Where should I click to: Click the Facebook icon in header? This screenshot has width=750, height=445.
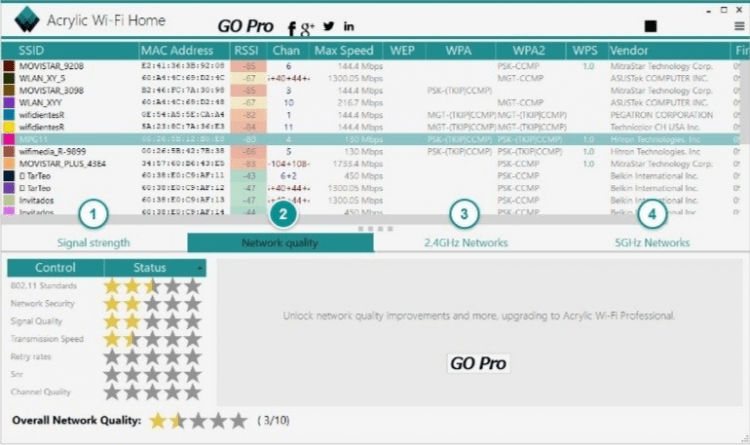[x=291, y=27]
